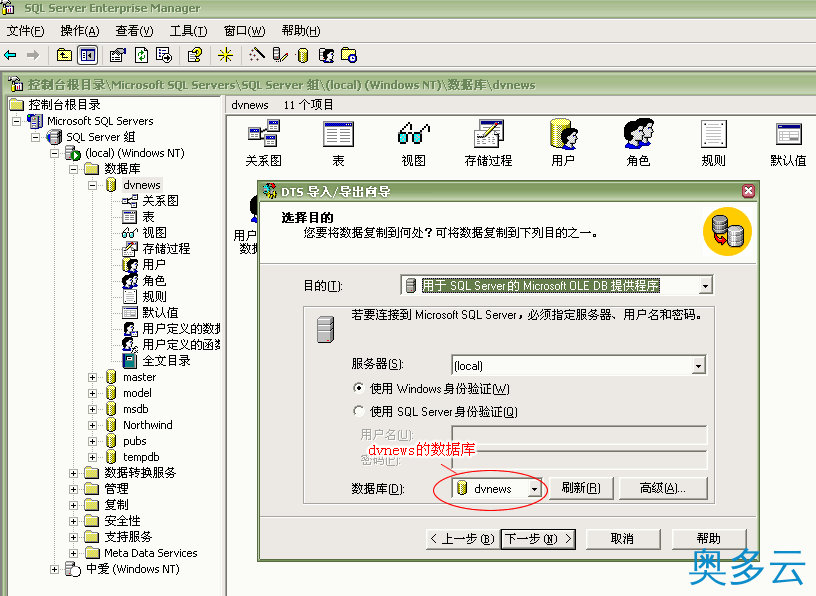816x596 pixels.
Task: Toggle the Show/Hide console tree icon
Action: pos(88,55)
